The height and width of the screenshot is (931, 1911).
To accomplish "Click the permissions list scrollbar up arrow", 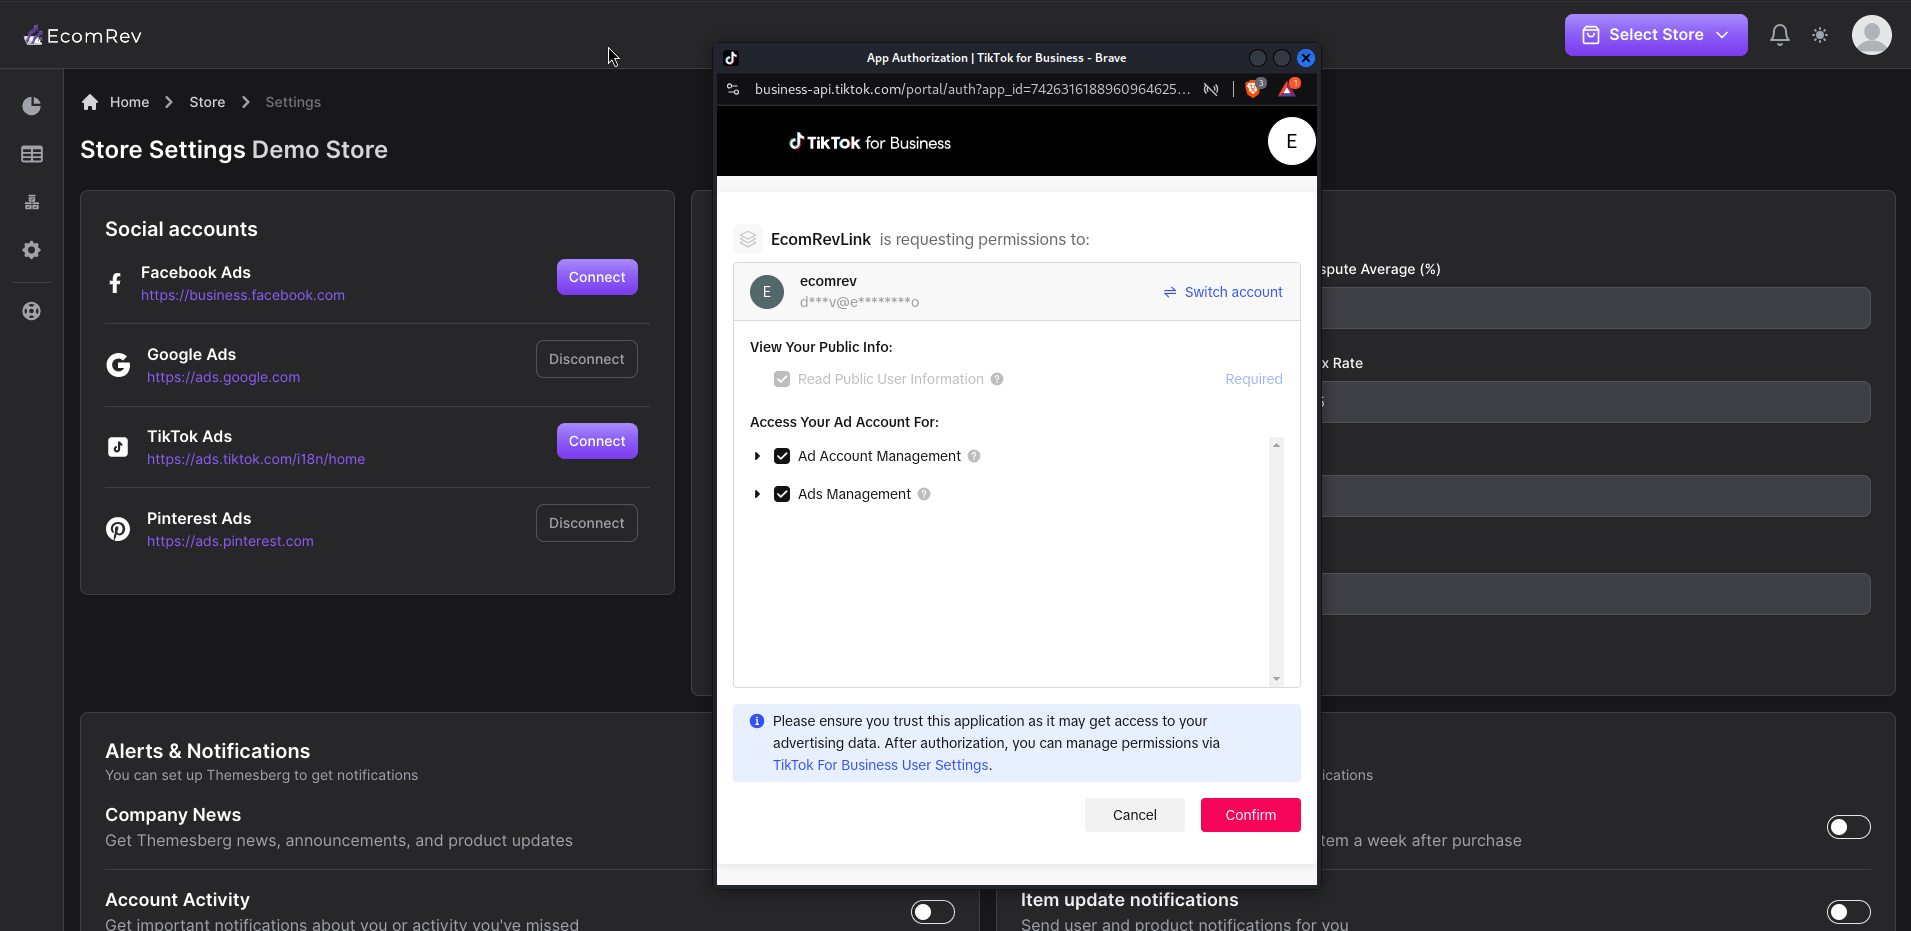I will click(1276, 445).
